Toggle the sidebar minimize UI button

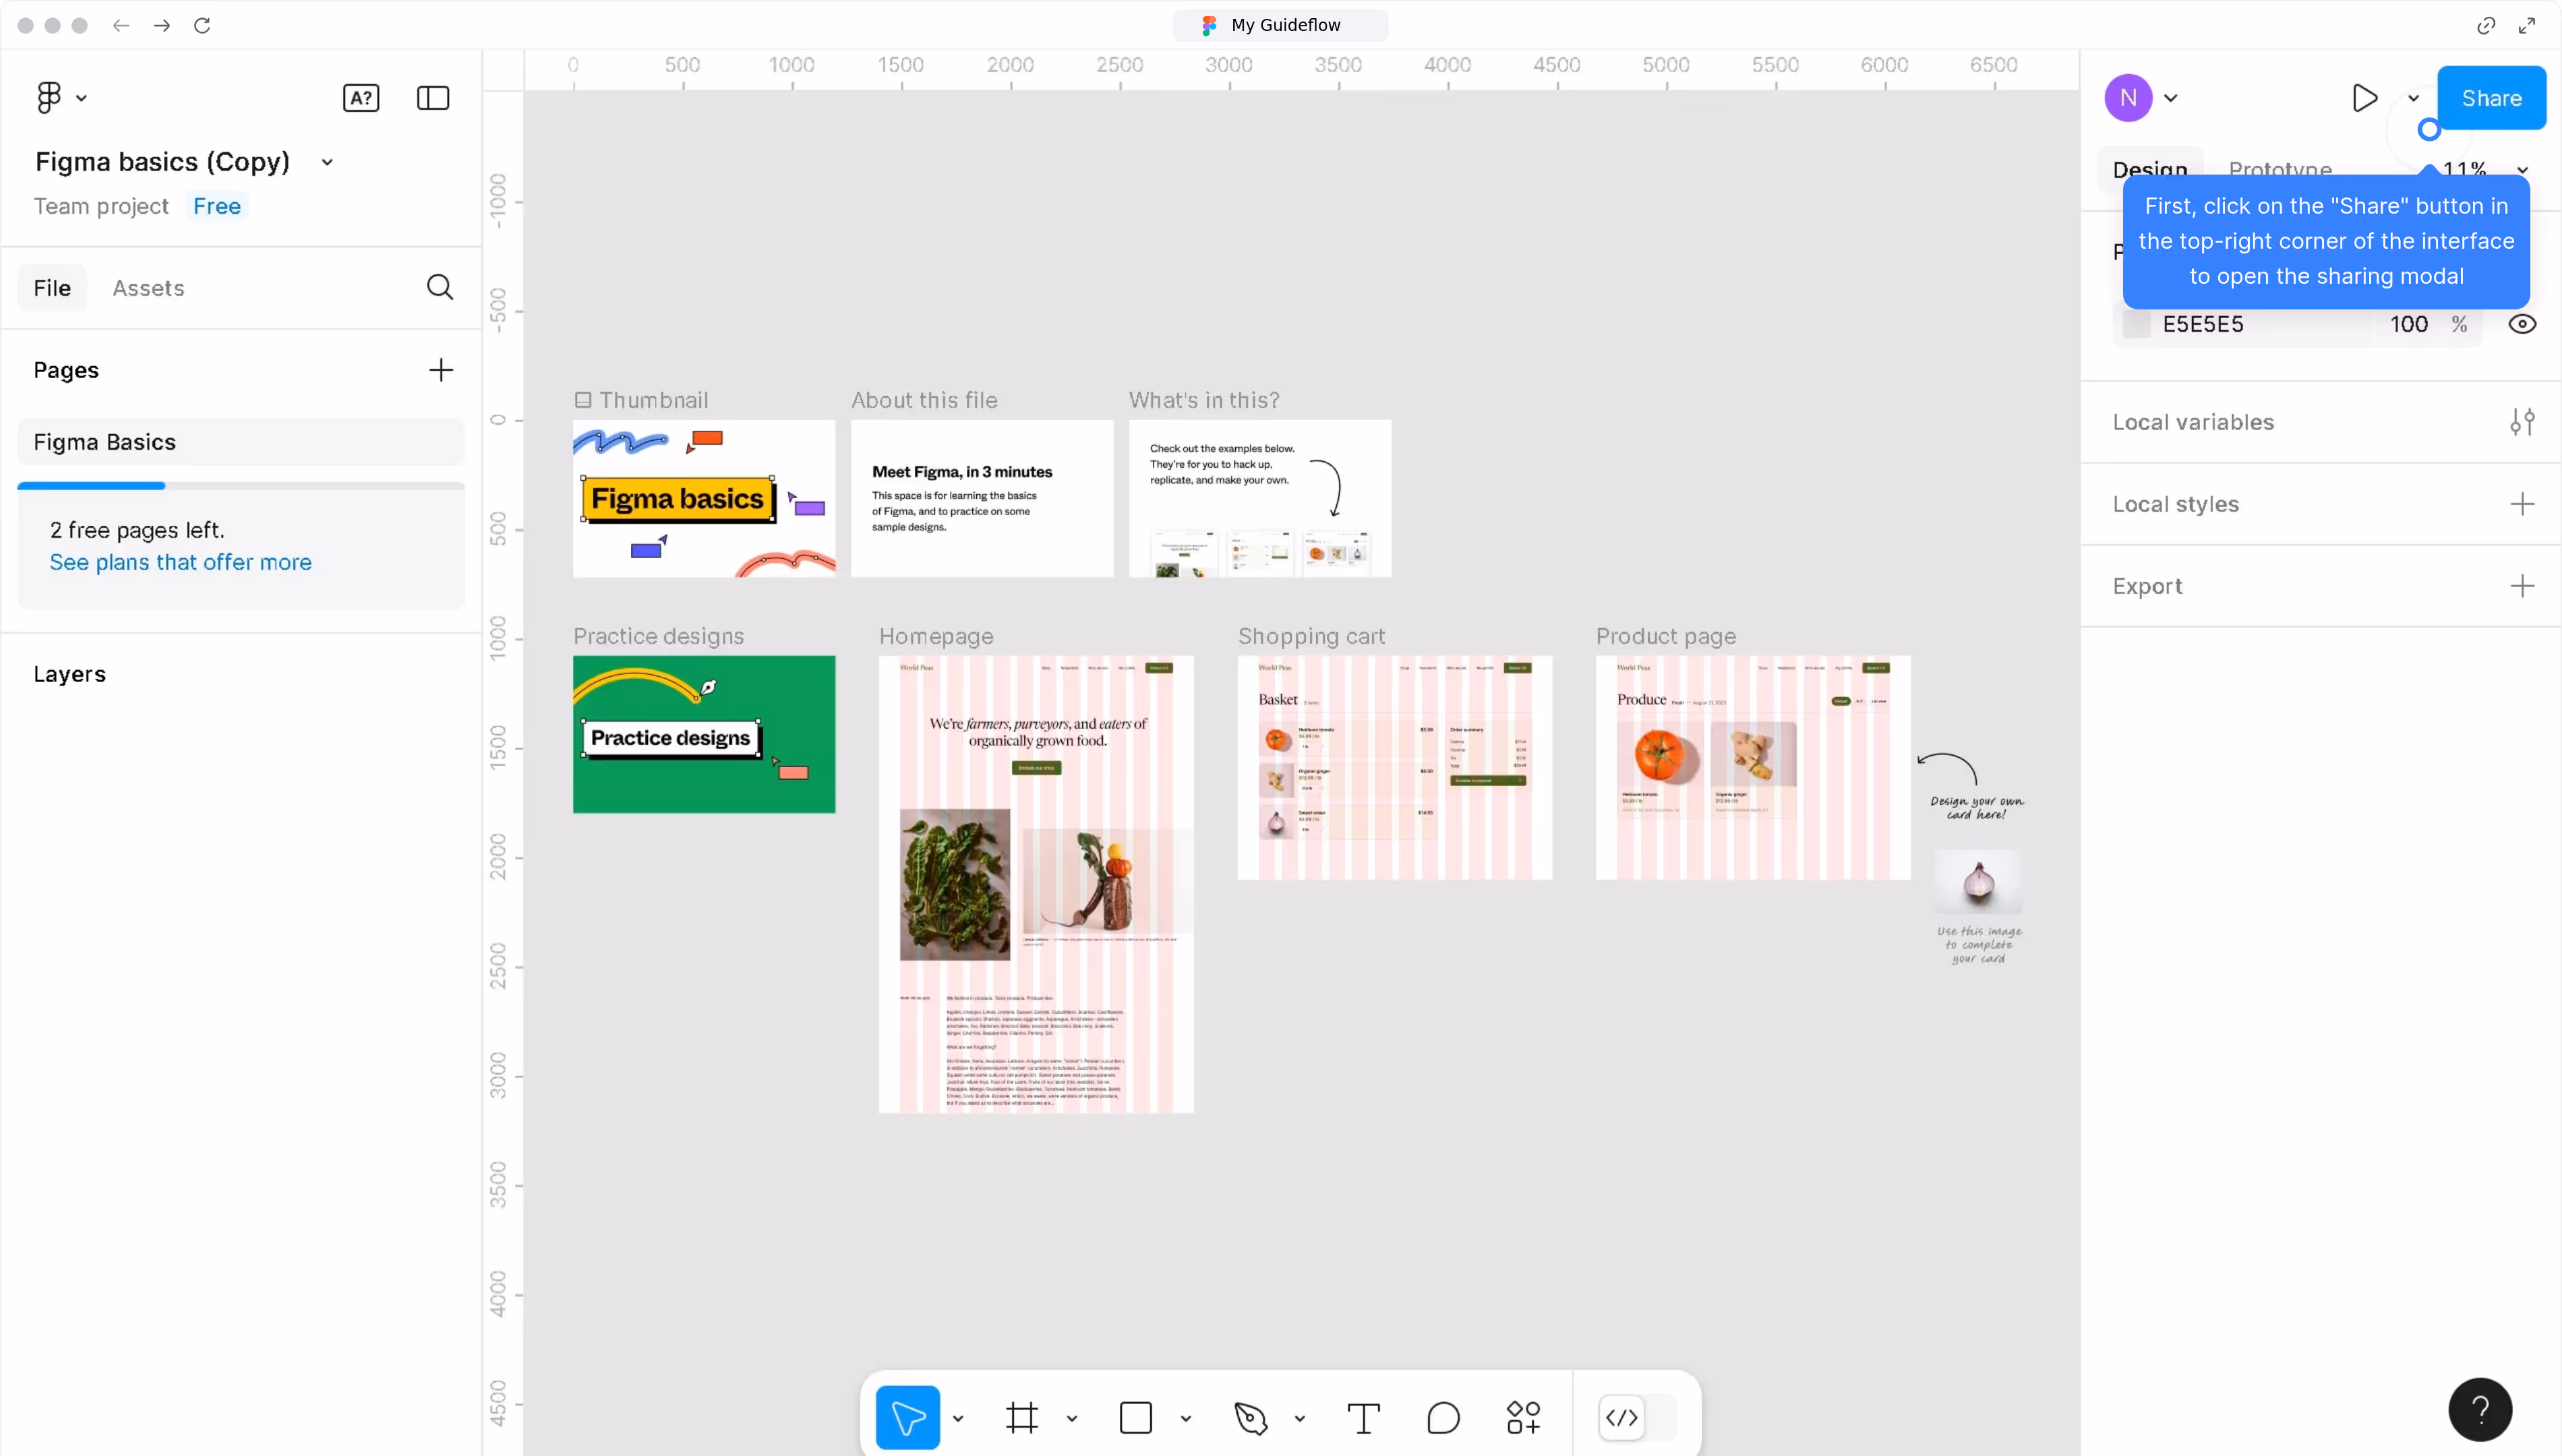click(x=433, y=98)
